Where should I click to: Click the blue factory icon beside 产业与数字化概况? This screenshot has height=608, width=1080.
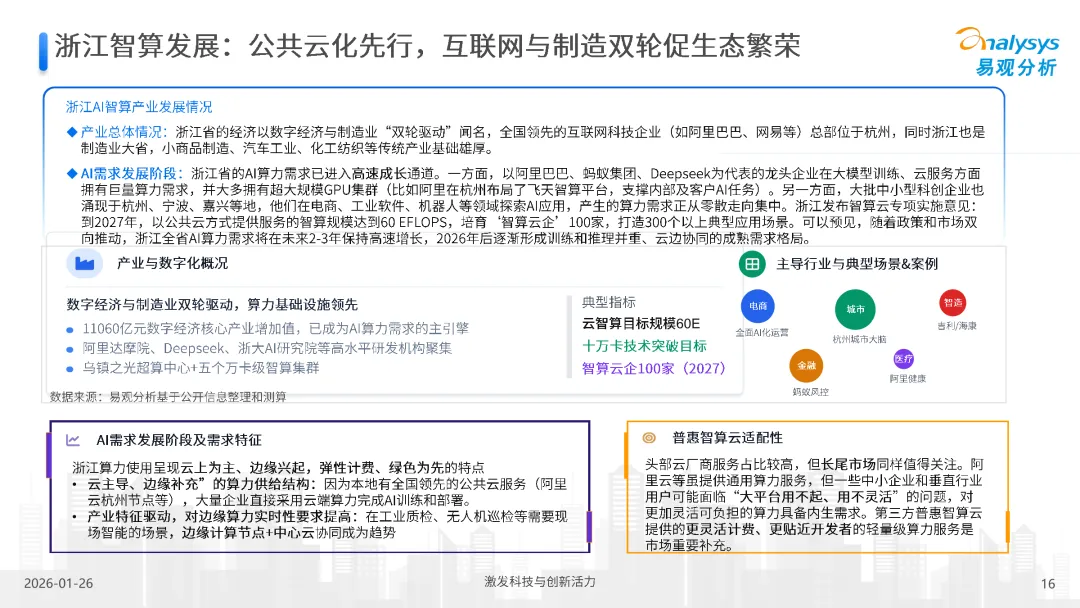coord(85,263)
